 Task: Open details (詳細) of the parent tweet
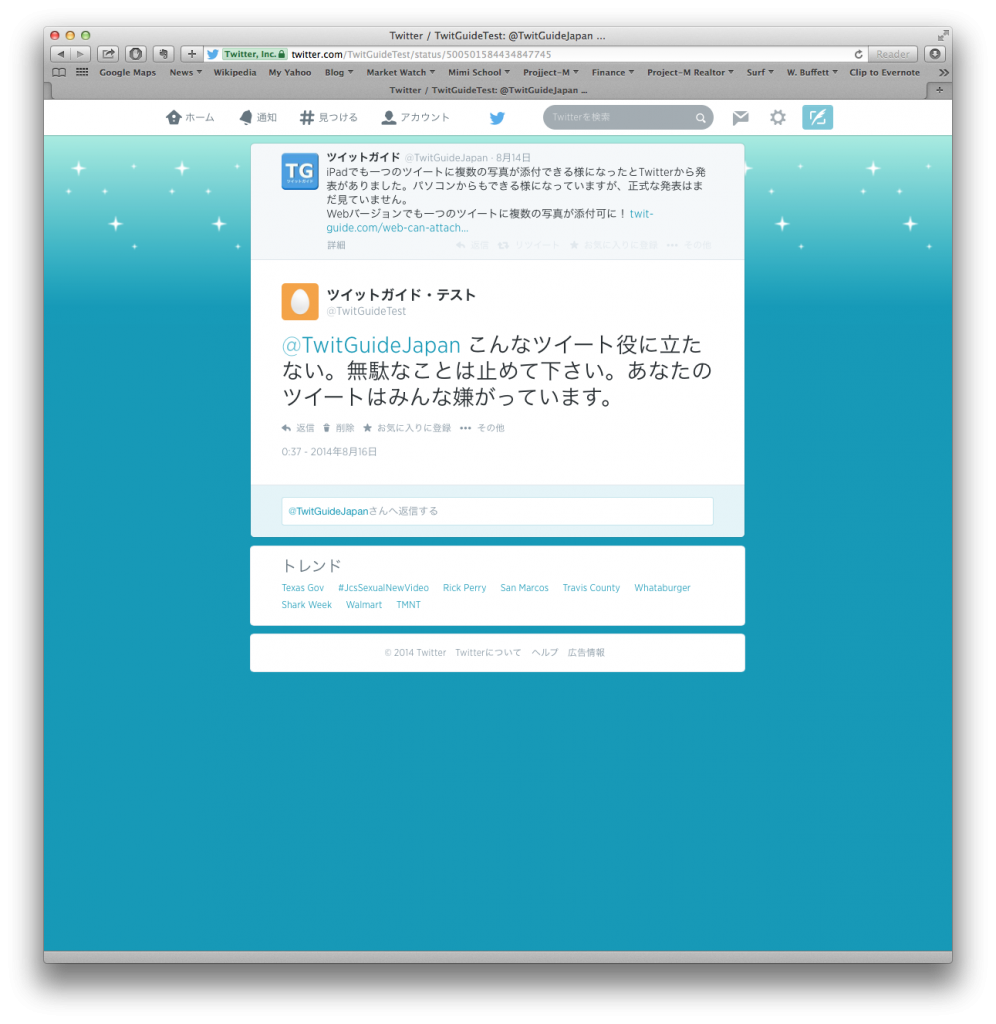click(x=336, y=245)
